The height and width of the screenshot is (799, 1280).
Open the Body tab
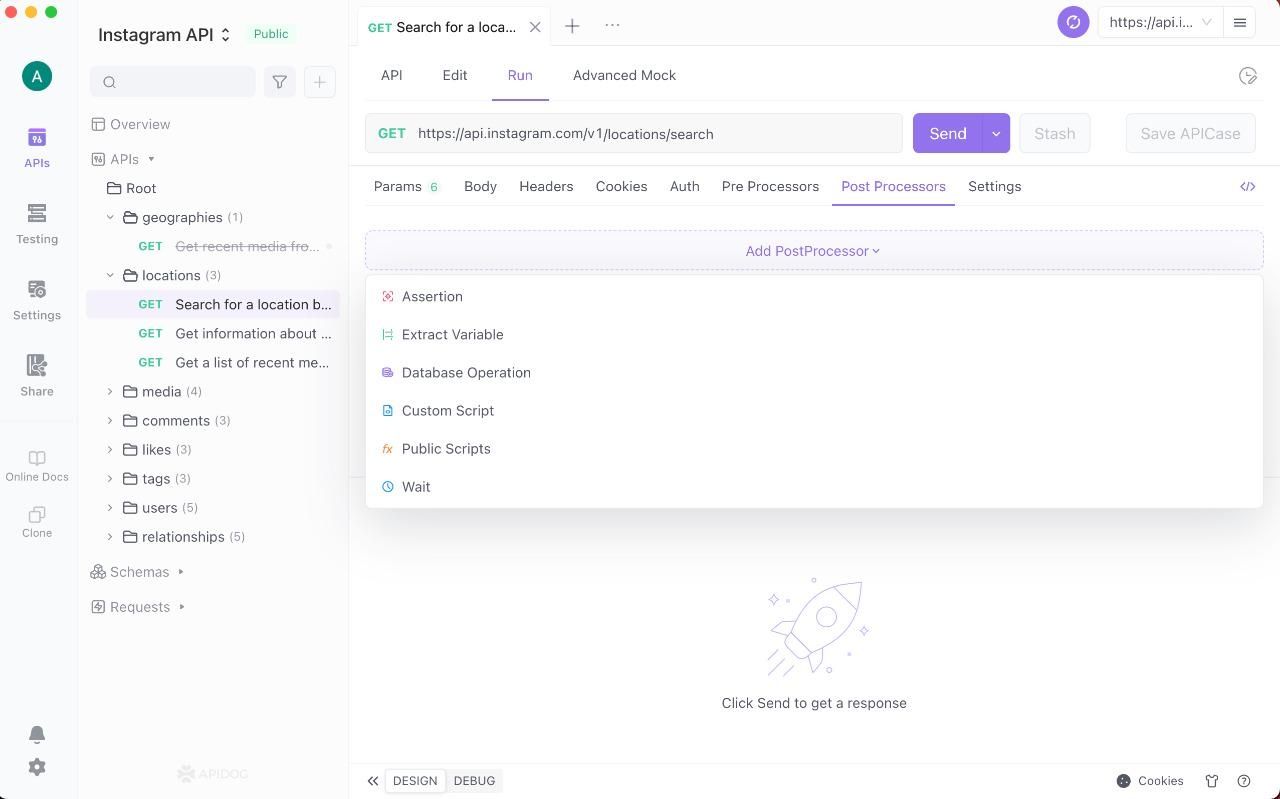click(x=480, y=187)
